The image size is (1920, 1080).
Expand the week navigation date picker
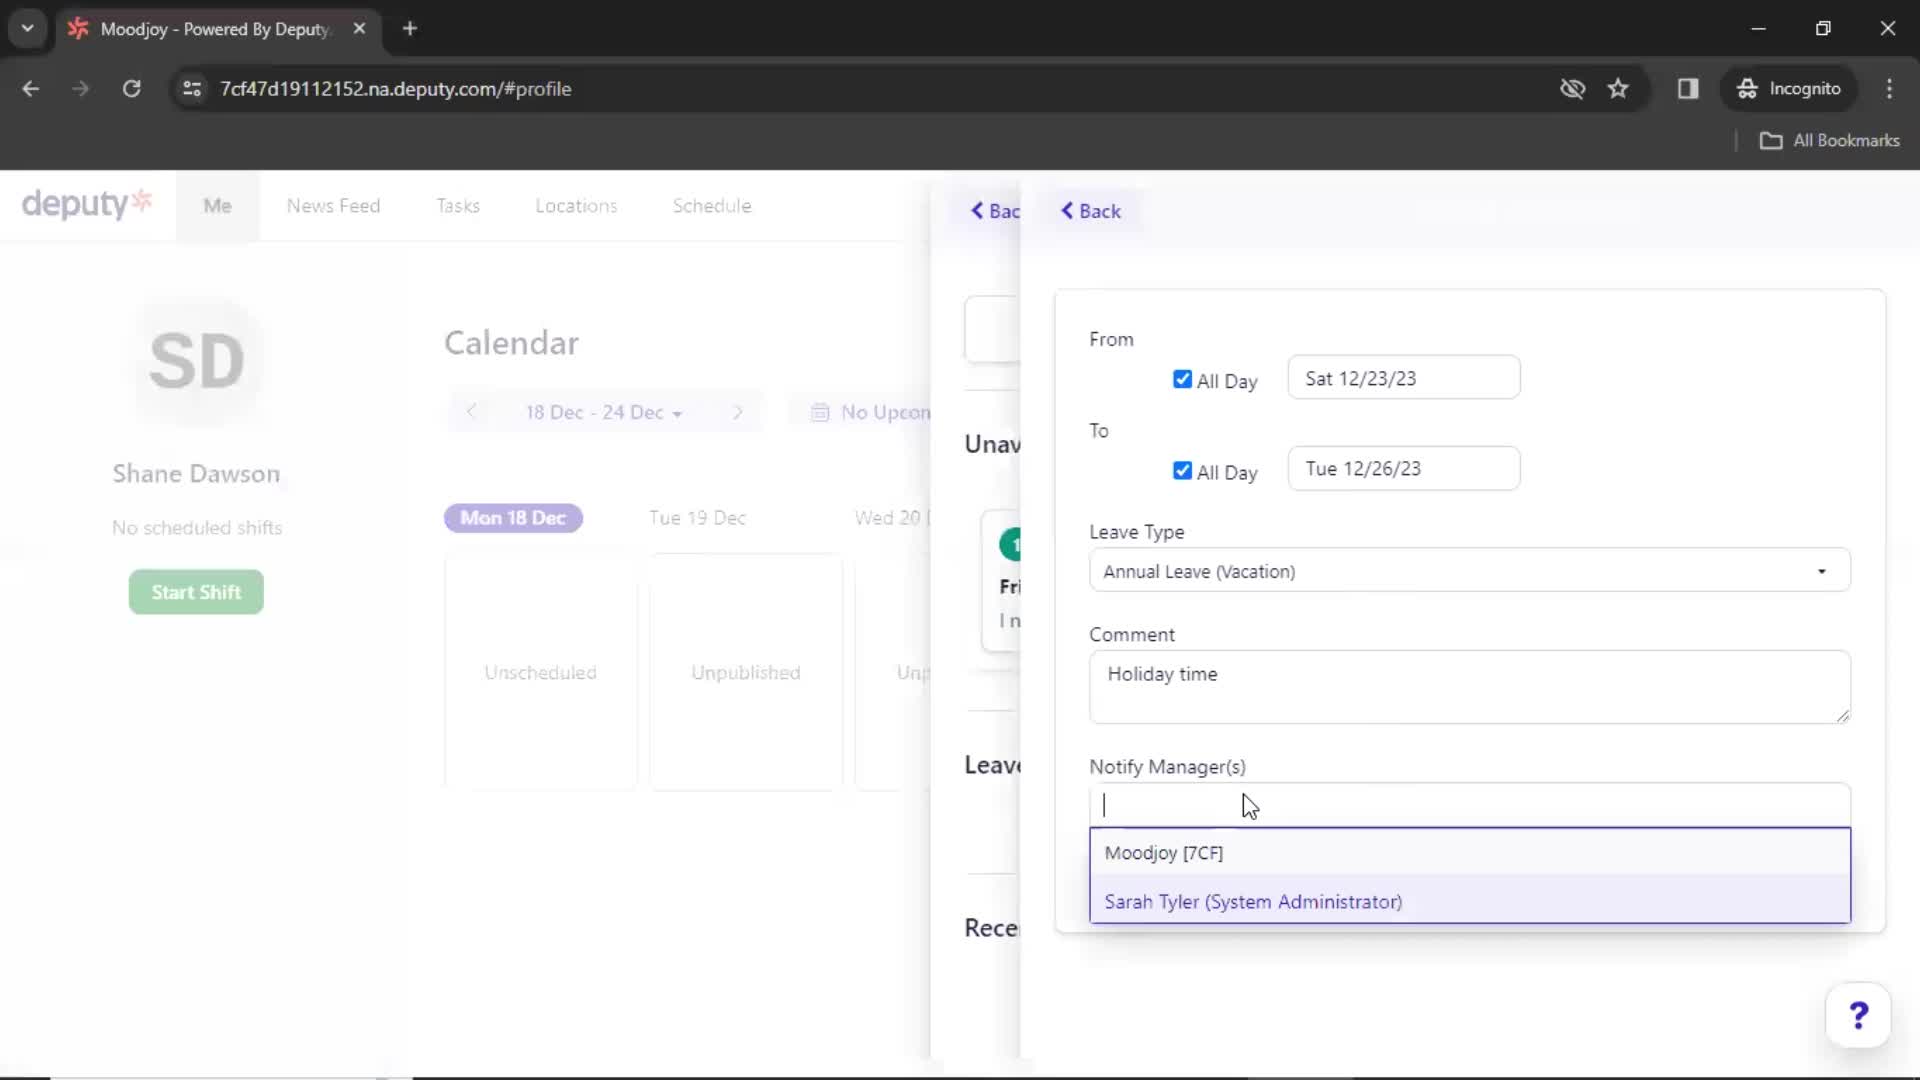604,413
